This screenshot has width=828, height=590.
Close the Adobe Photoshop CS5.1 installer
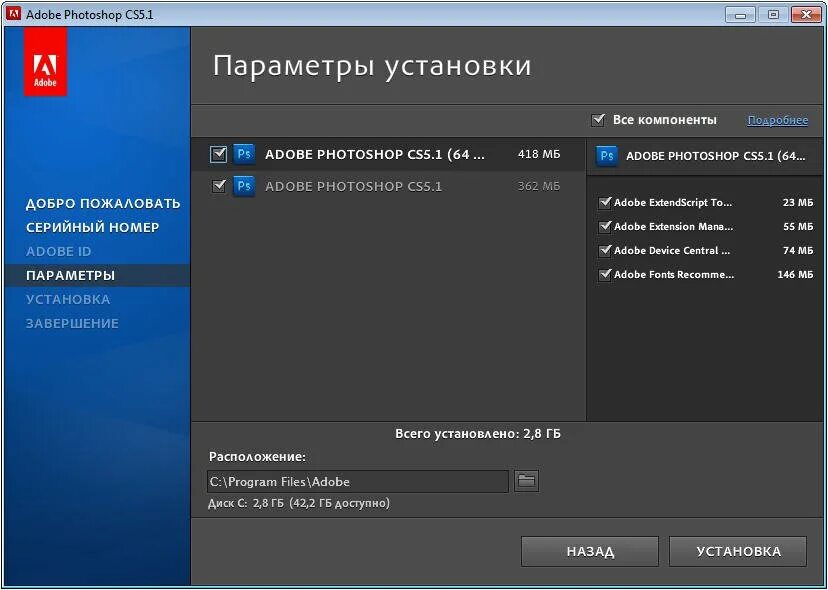(806, 15)
